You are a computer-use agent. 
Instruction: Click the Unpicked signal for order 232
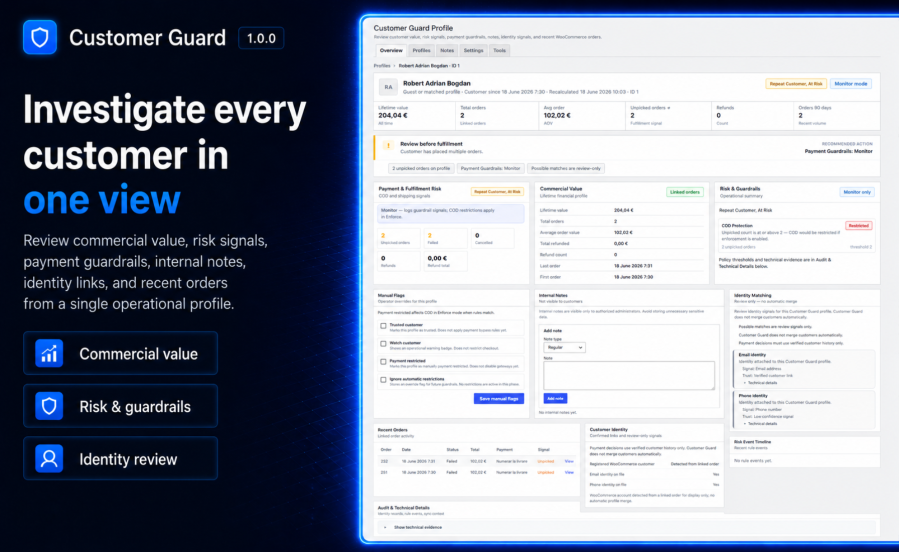point(545,461)
